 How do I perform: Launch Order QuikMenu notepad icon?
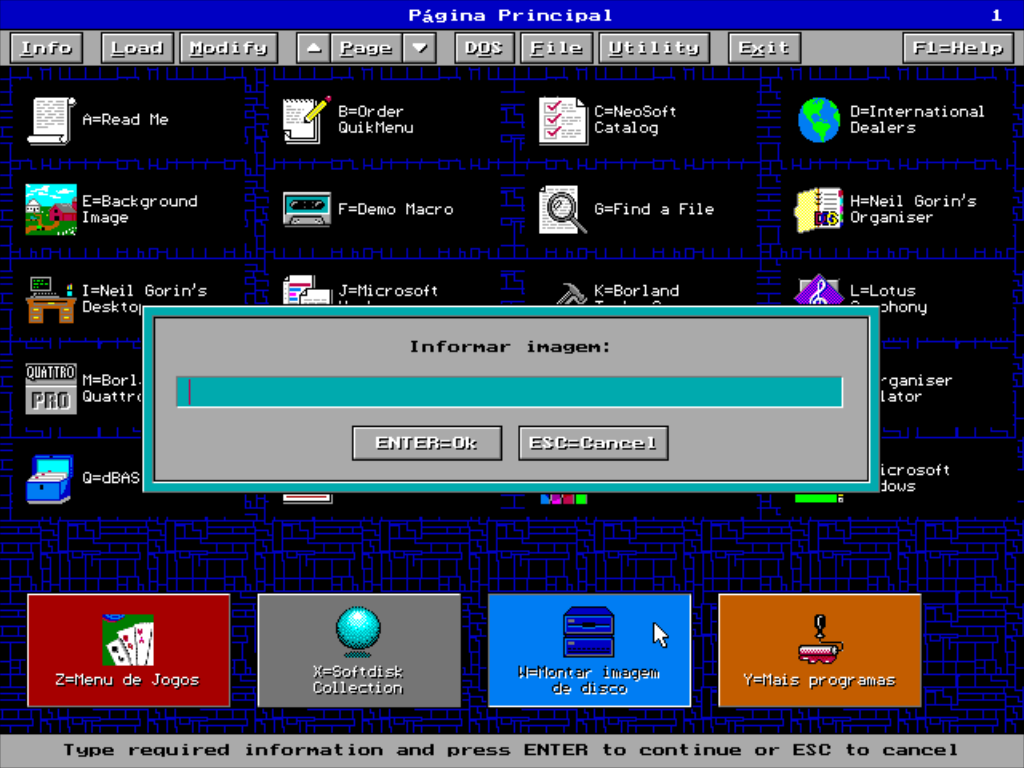point(306,120)
